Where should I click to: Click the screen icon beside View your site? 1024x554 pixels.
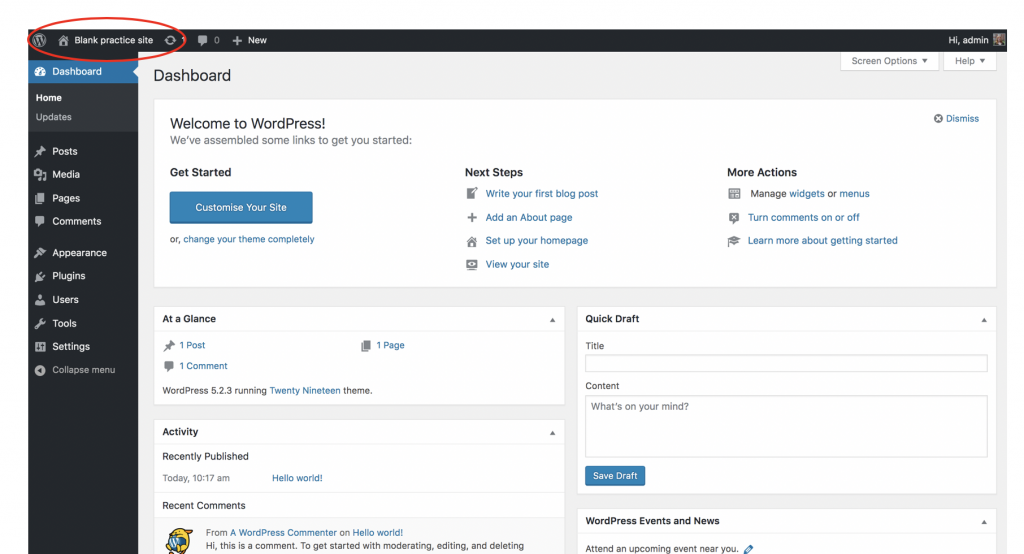tap(472, 265)
